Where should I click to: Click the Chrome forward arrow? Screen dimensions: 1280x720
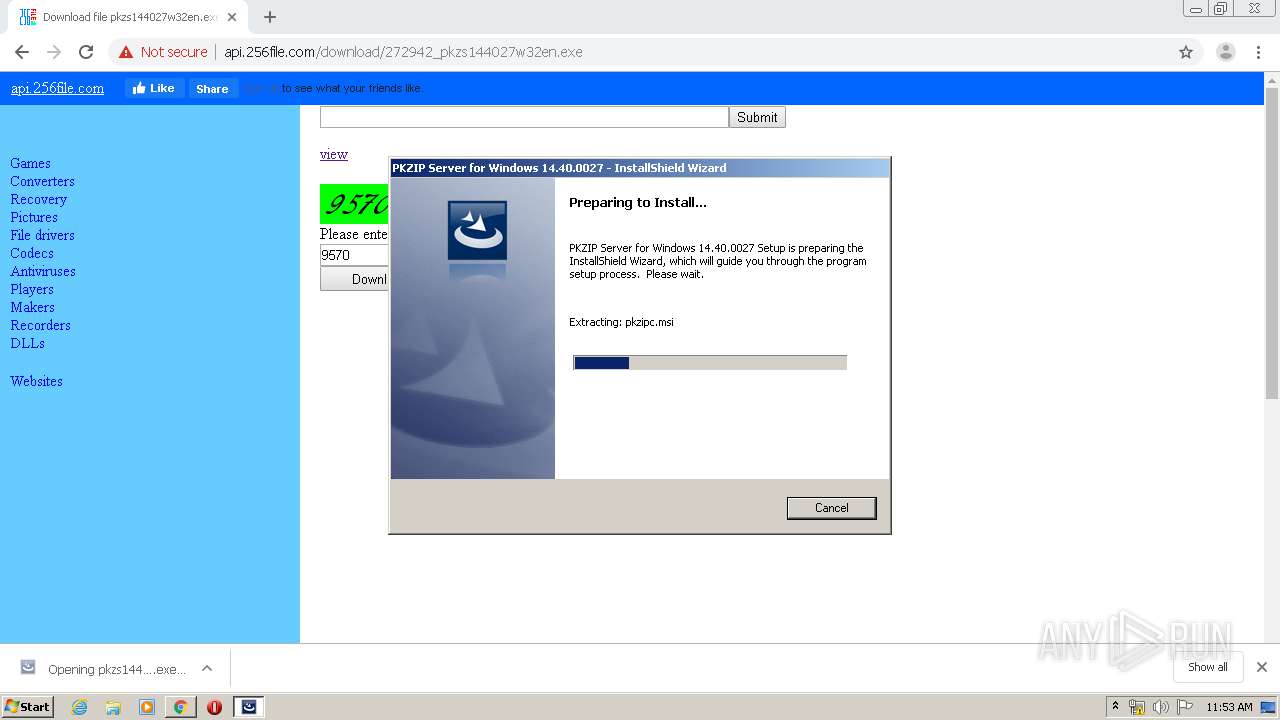coord(54,52)
